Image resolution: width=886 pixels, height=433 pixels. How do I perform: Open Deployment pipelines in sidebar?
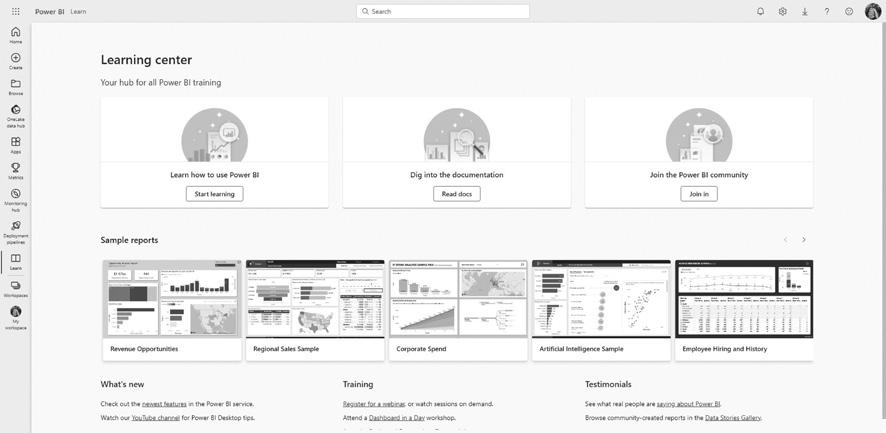tap(15, 232)
